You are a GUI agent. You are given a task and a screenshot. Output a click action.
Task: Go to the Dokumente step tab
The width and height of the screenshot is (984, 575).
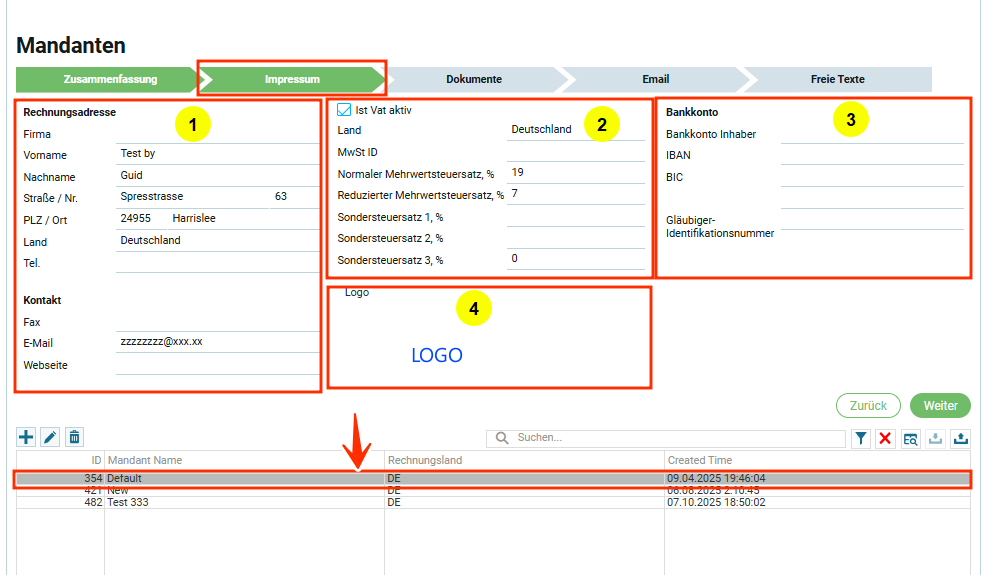[473, 79]
